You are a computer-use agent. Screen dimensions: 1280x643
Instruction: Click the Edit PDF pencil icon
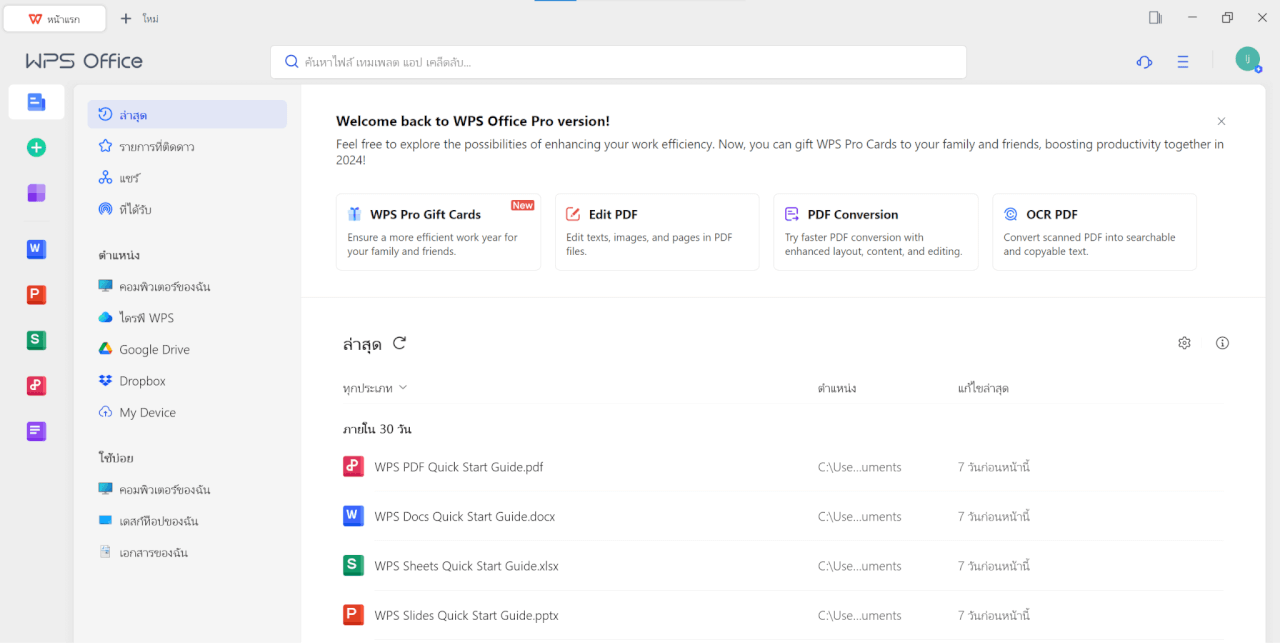point(573,214)
